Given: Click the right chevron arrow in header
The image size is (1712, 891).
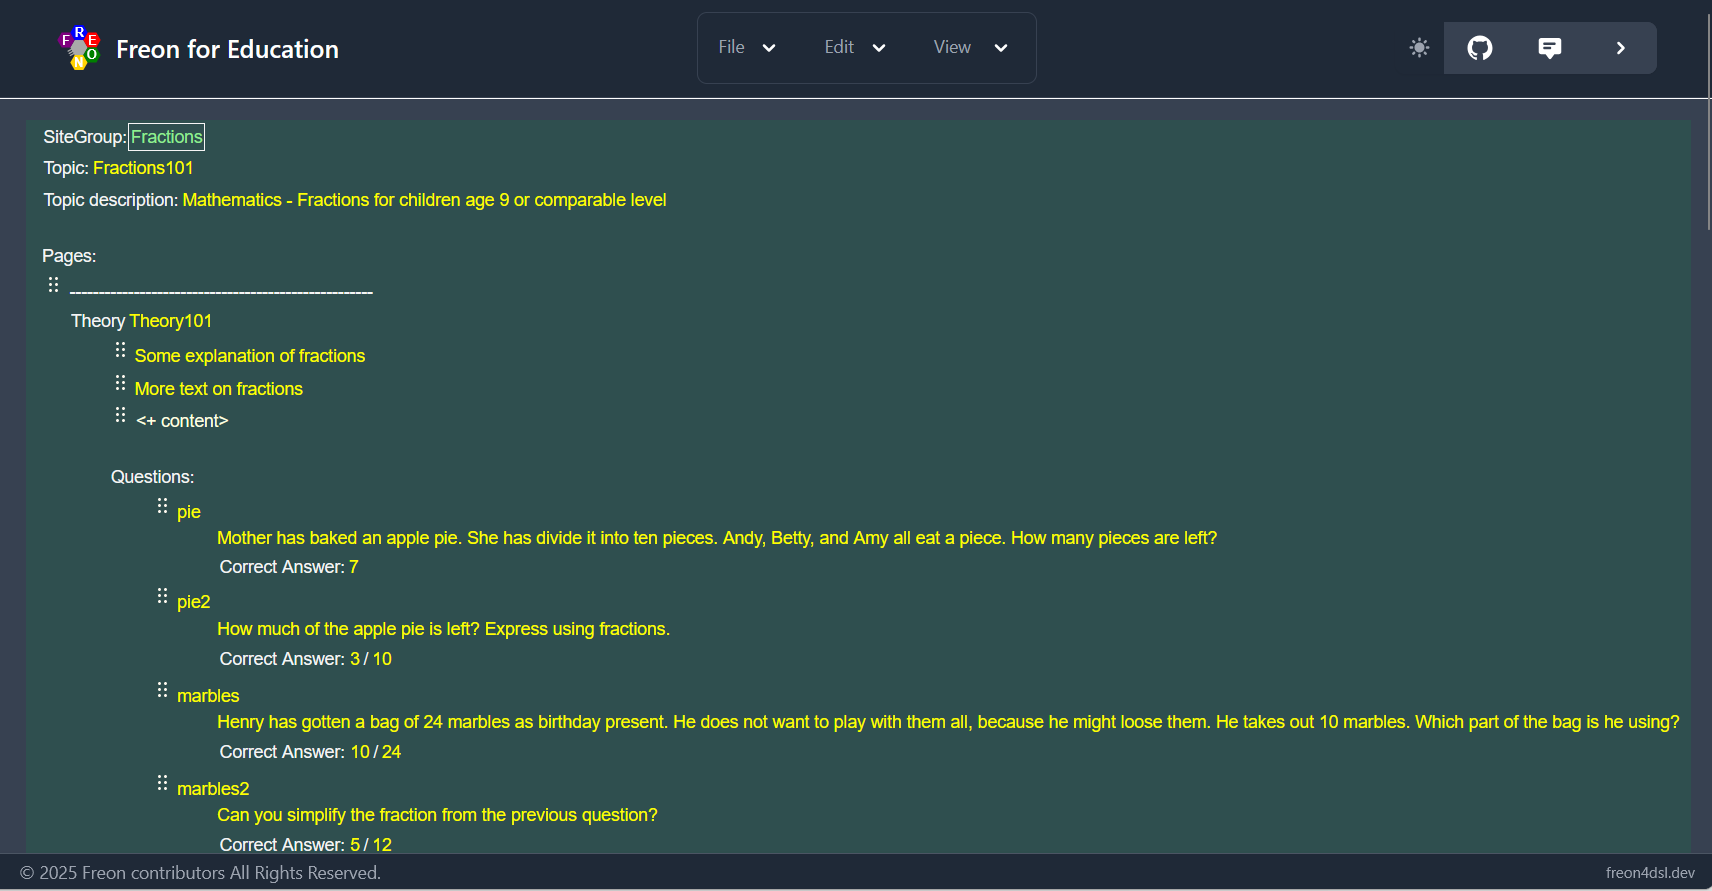Looking at the screenshot, I should point(1620,48).
